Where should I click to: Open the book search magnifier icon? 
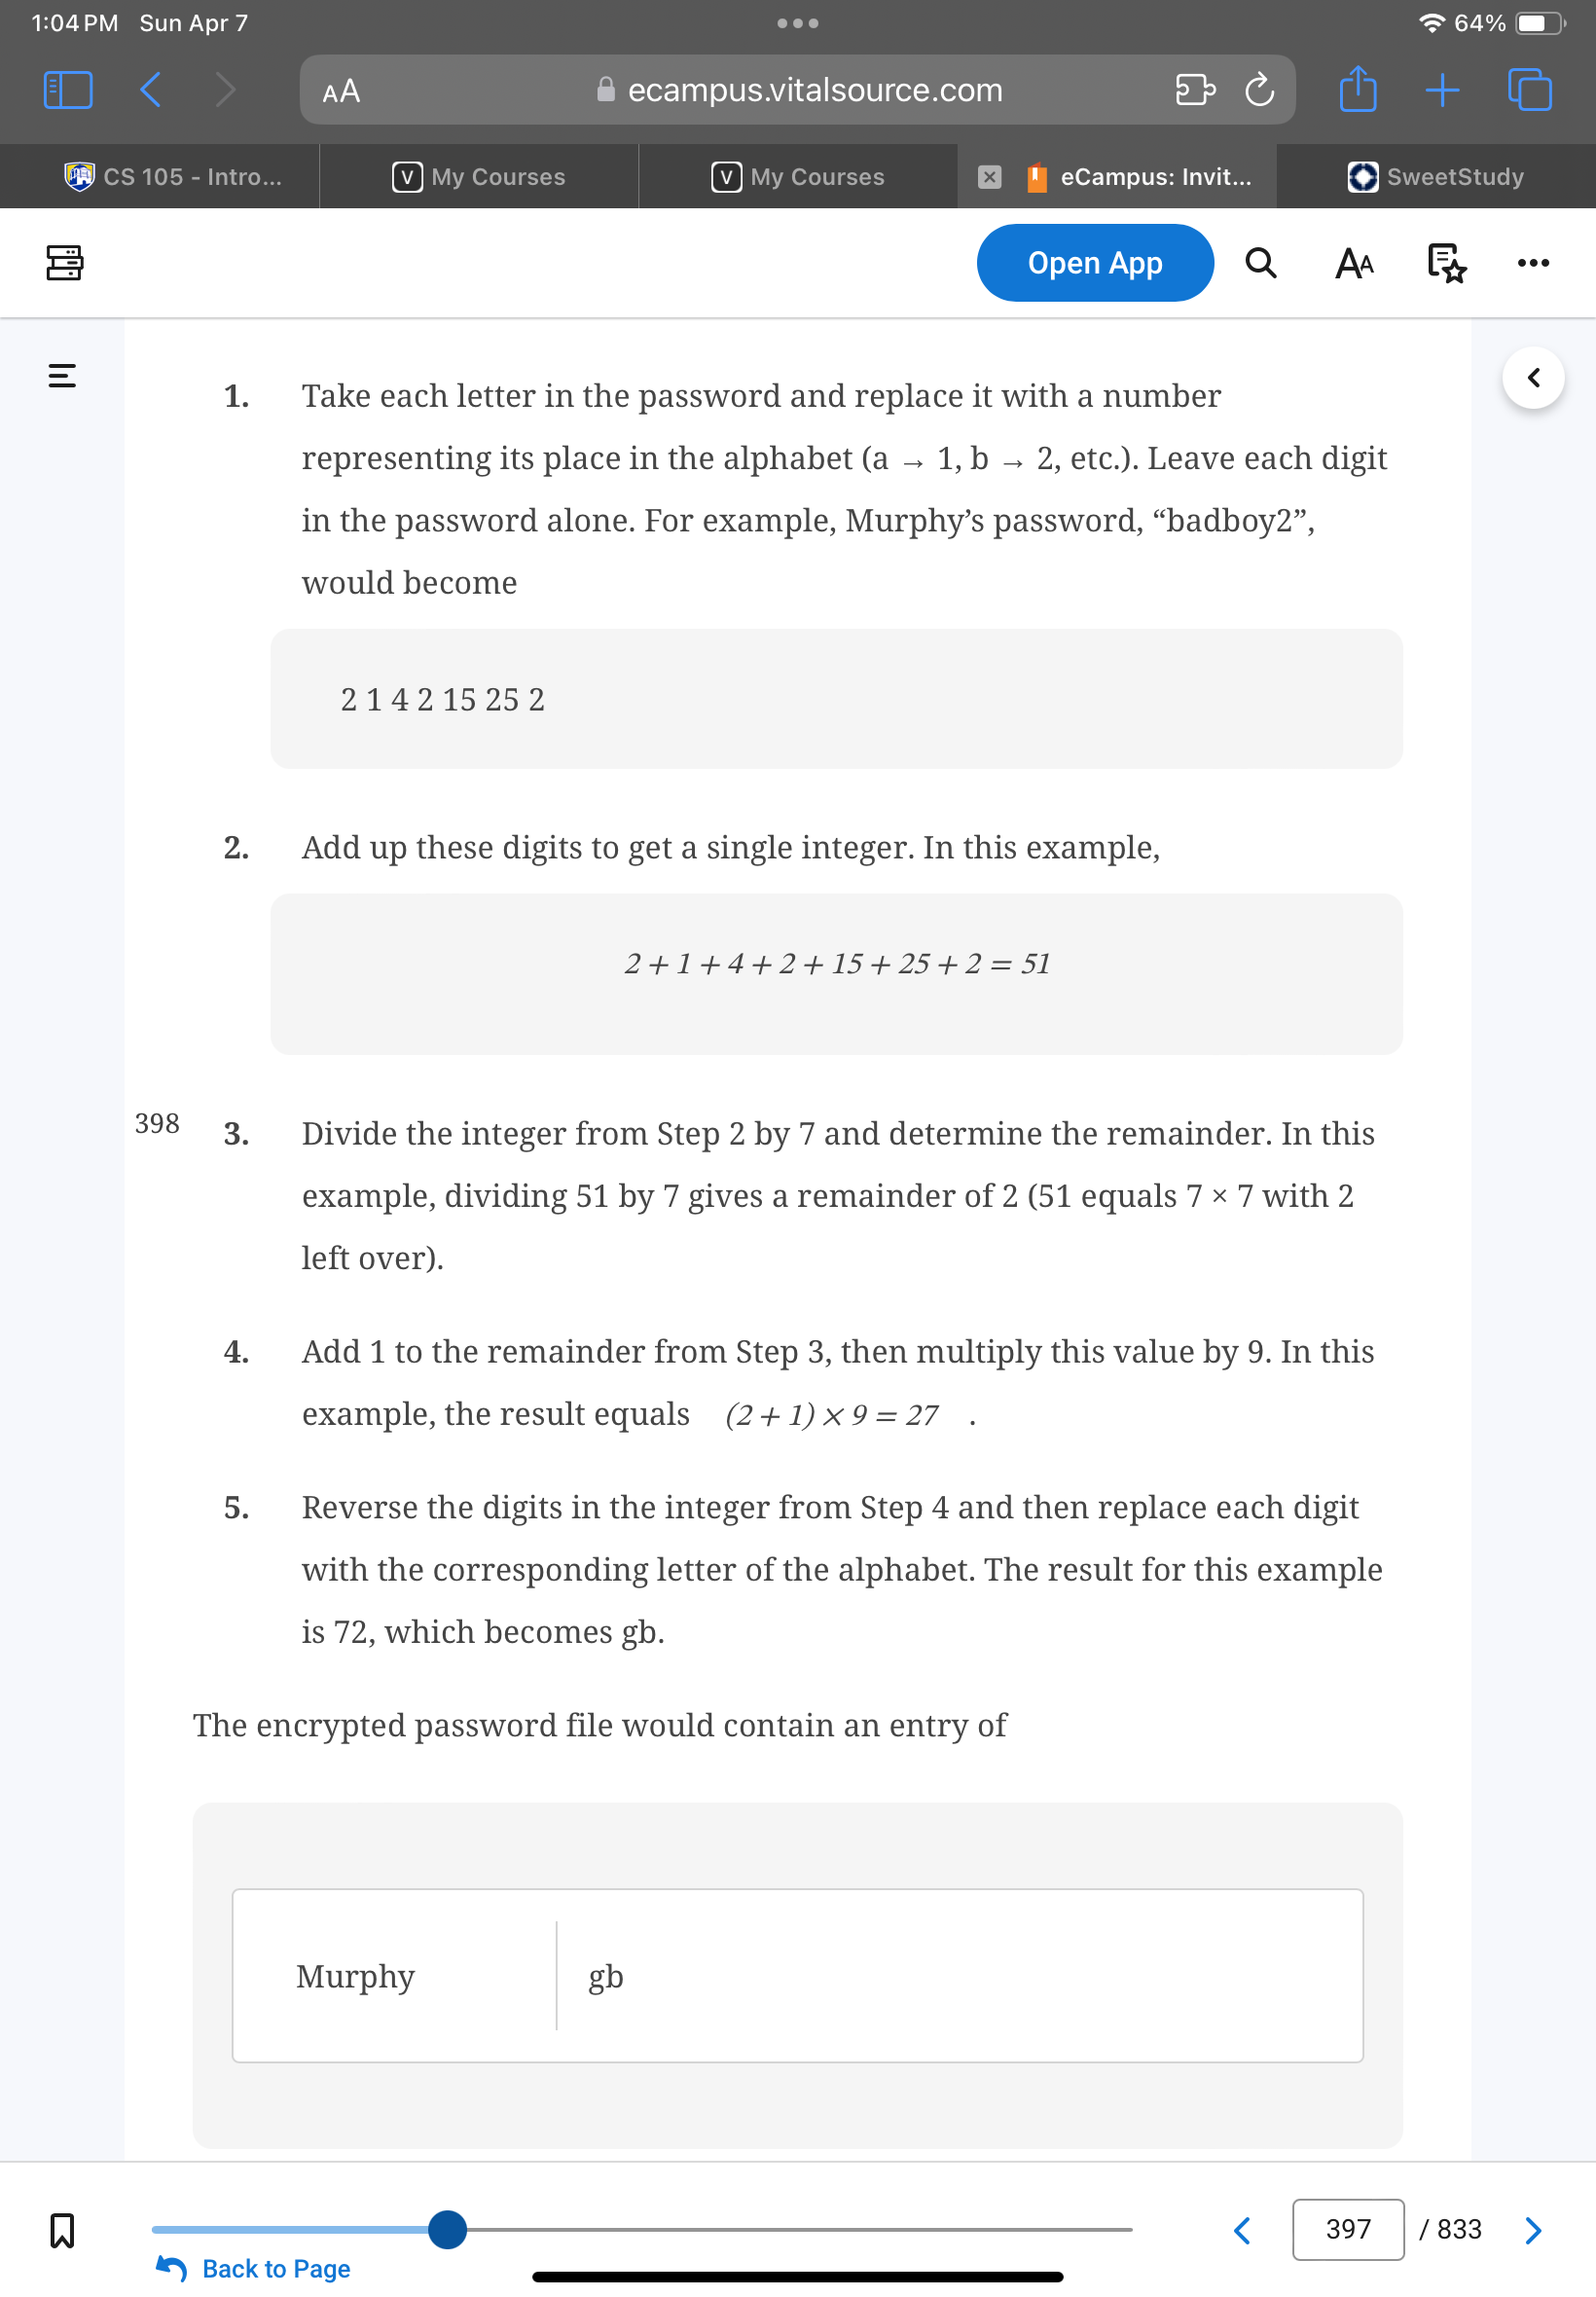1260,263
